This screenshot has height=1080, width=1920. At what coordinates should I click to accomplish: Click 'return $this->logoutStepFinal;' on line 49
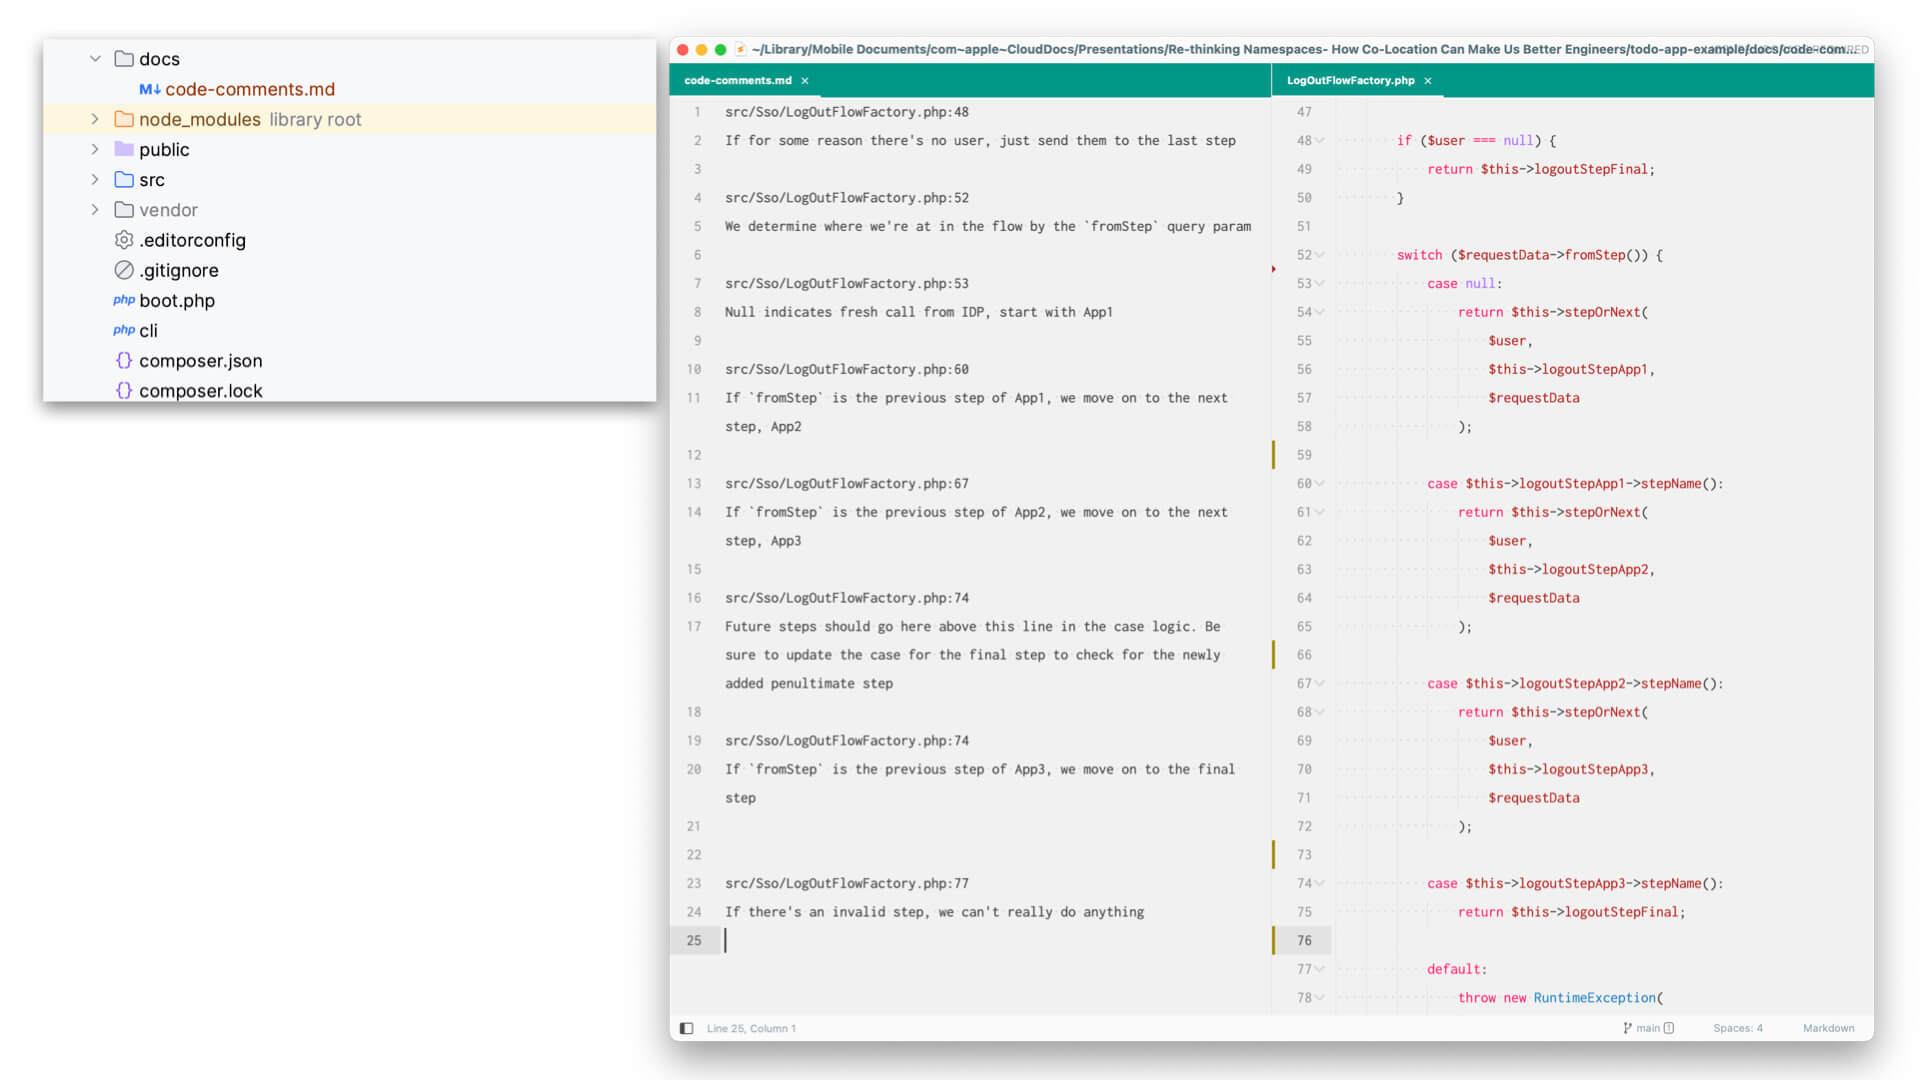(1541, 169)
